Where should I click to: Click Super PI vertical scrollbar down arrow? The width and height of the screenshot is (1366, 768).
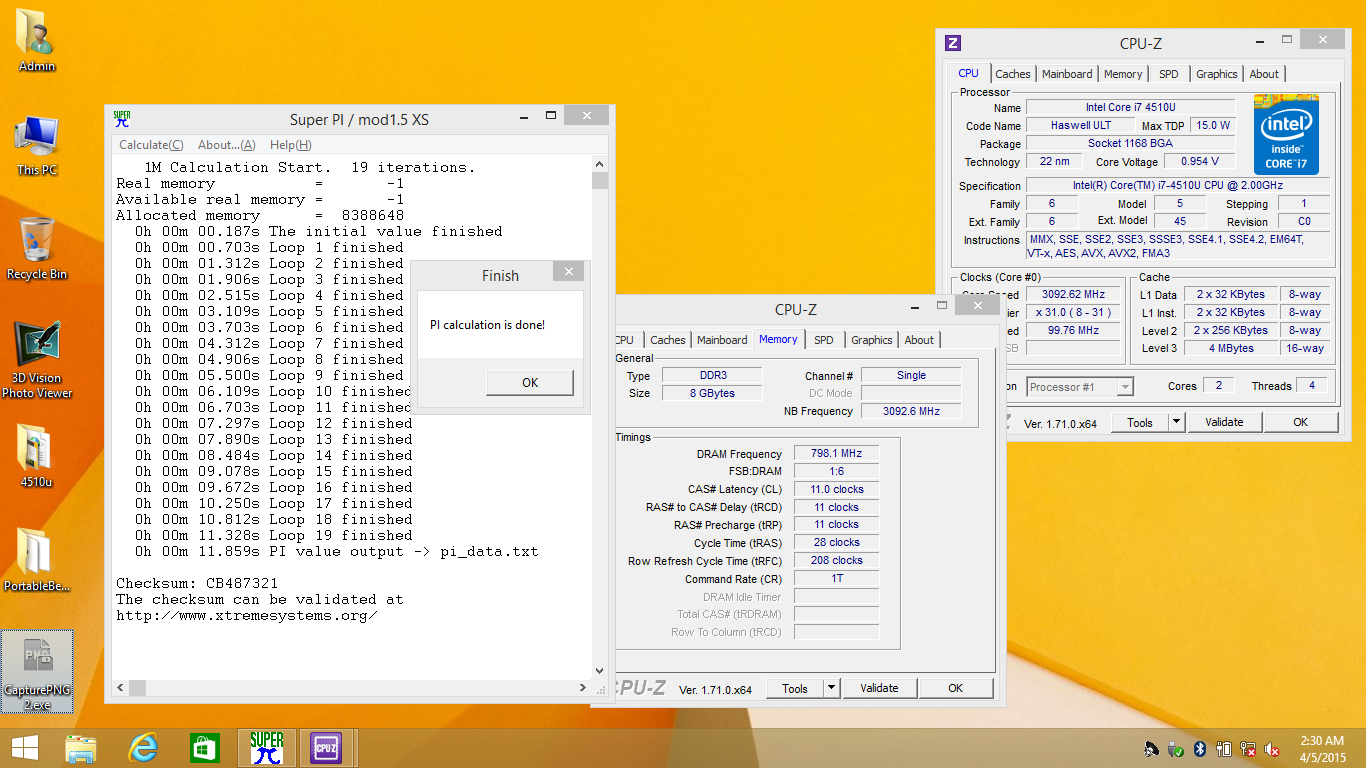click(x=600, y=672)
